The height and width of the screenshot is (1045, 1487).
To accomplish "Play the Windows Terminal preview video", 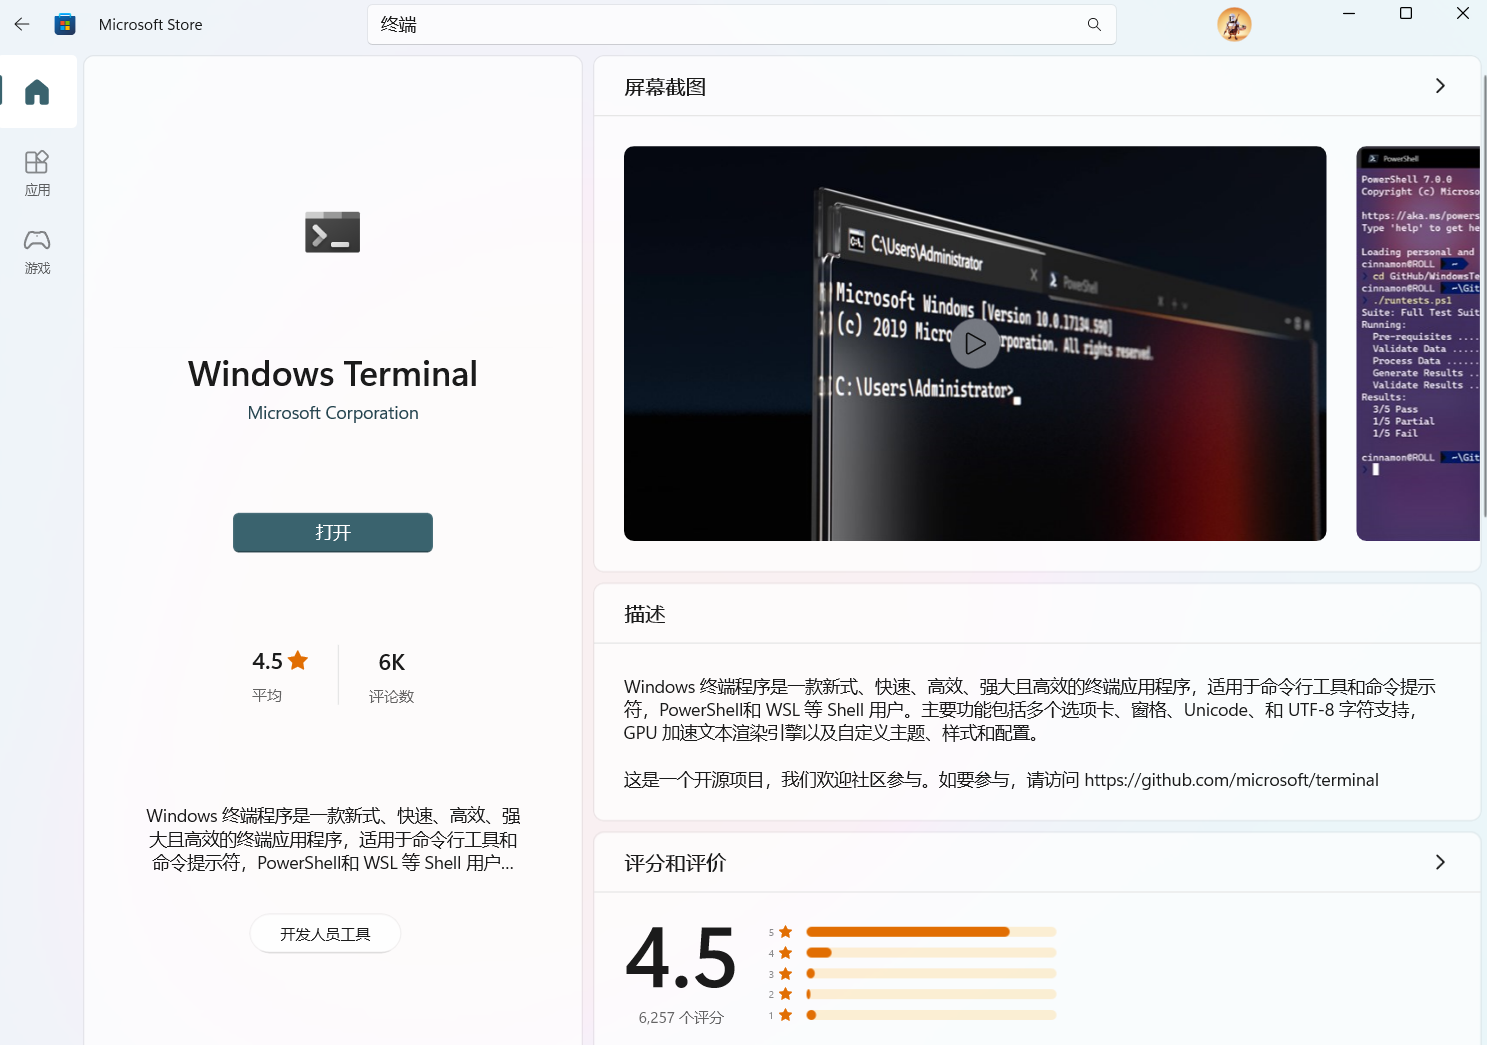I will (975, 344).
